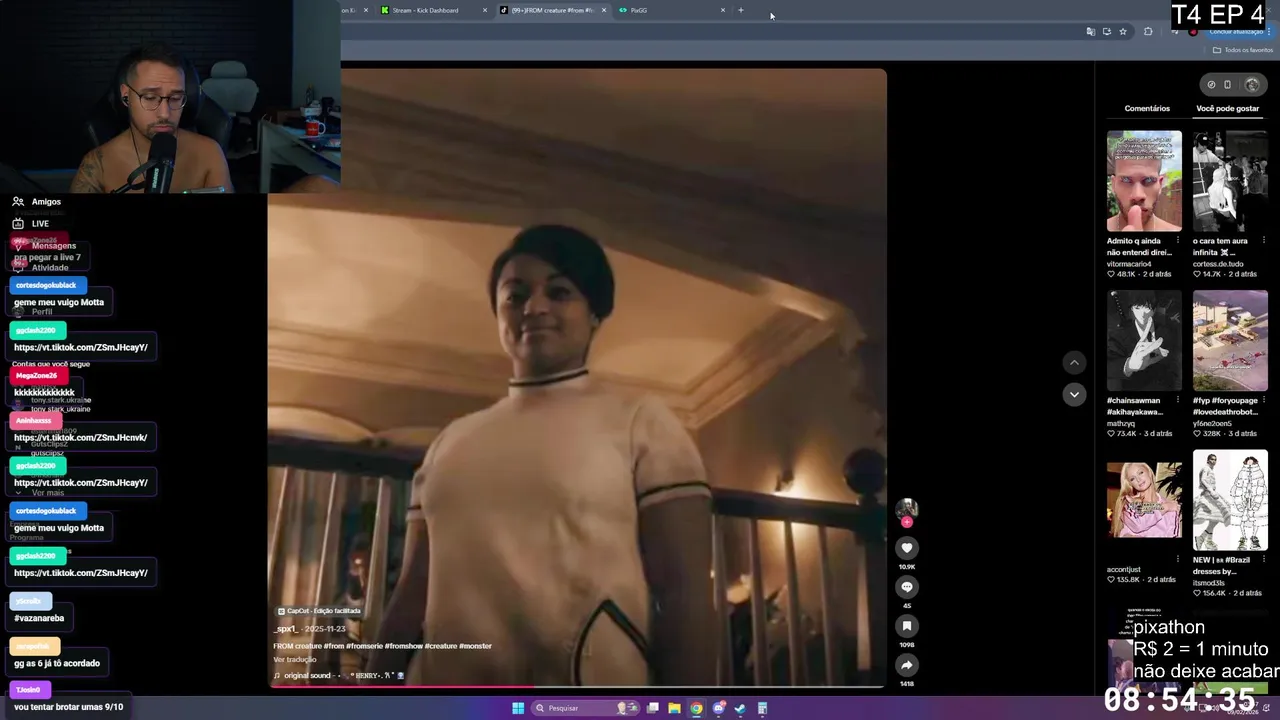Close the Stream - Kick Dashboard tab
This screenshot has width=1280, height=720.
point(485,10)
